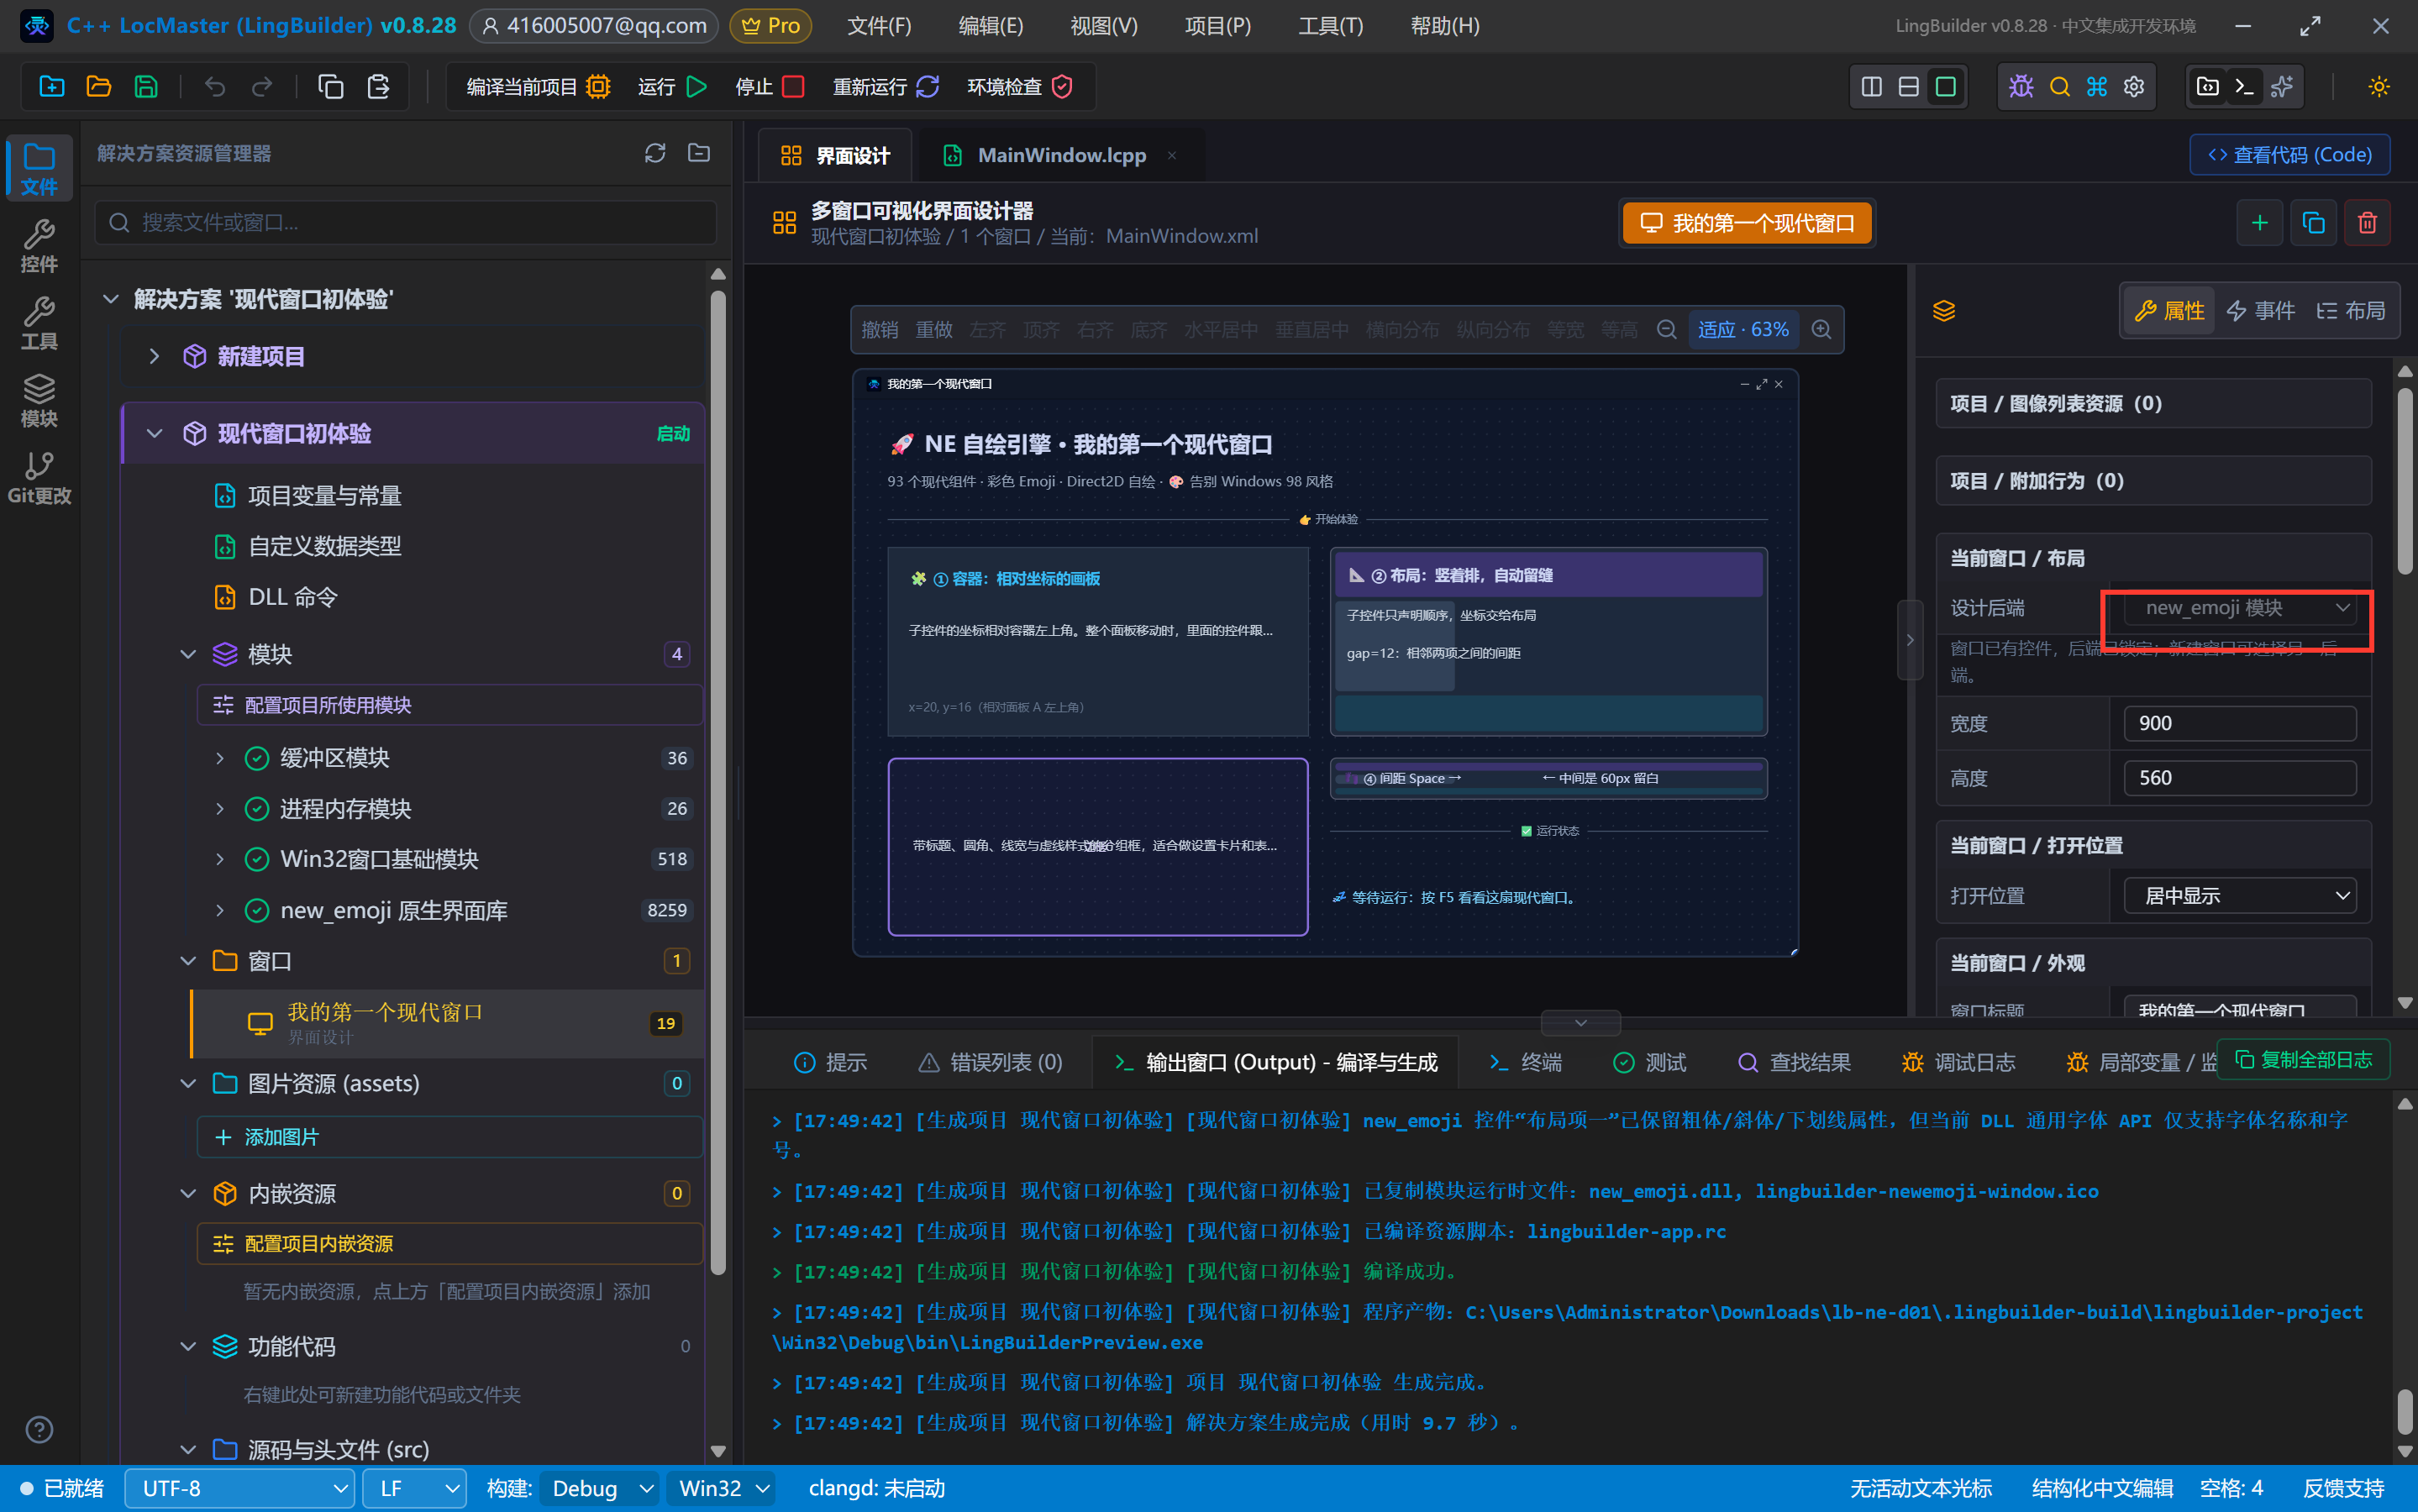Image resolution: width=2418 pixels, height=1512 pixels.
Task: Open the 工具(T) menu
Action: coord(1330,26)
